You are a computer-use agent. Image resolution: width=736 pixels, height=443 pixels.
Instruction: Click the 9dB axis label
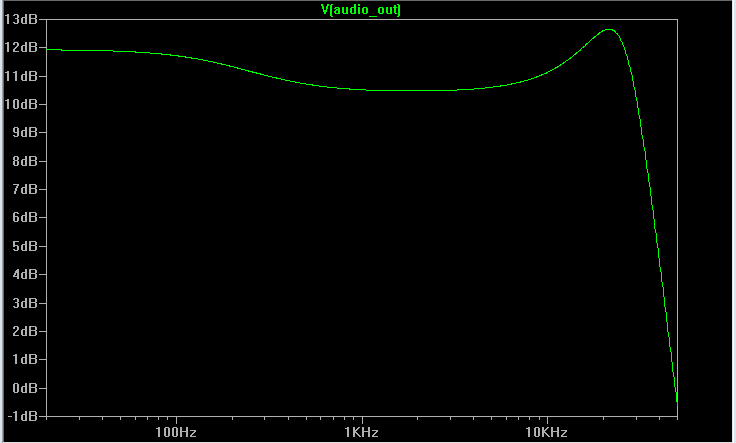click(x=25, y=132)
